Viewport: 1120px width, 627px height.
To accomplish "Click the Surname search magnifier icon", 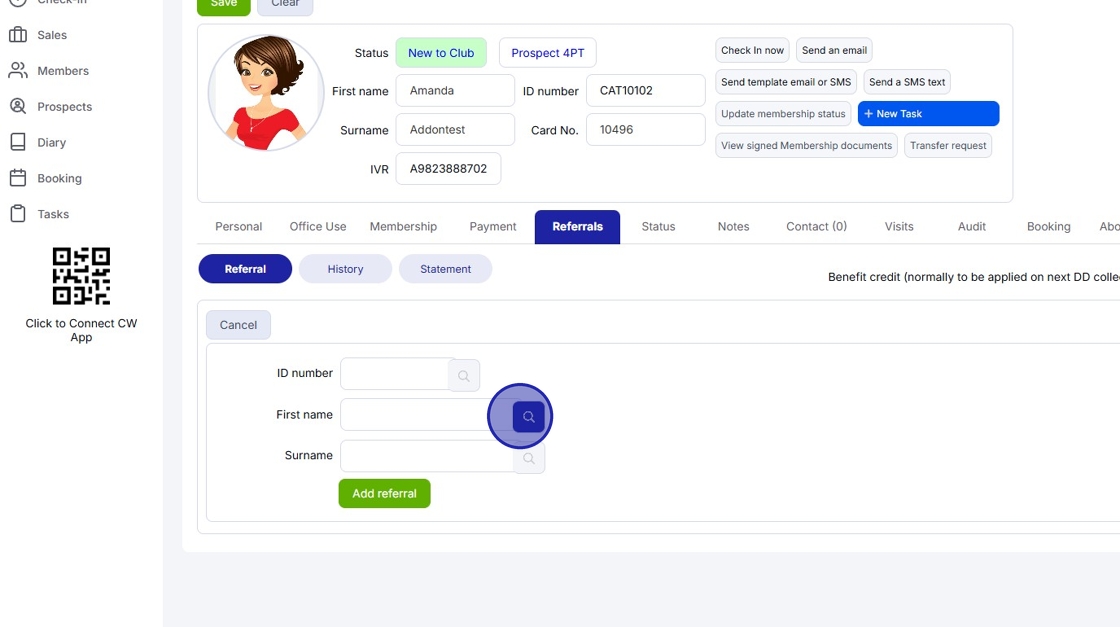I will click(x=529, y=458).
